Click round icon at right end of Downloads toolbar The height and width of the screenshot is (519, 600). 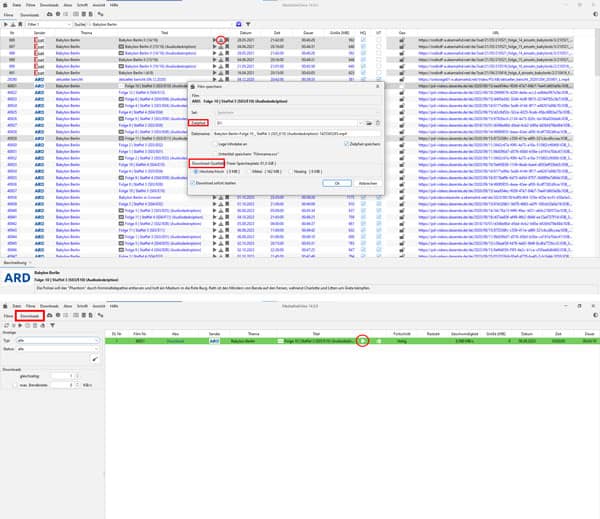595,315
